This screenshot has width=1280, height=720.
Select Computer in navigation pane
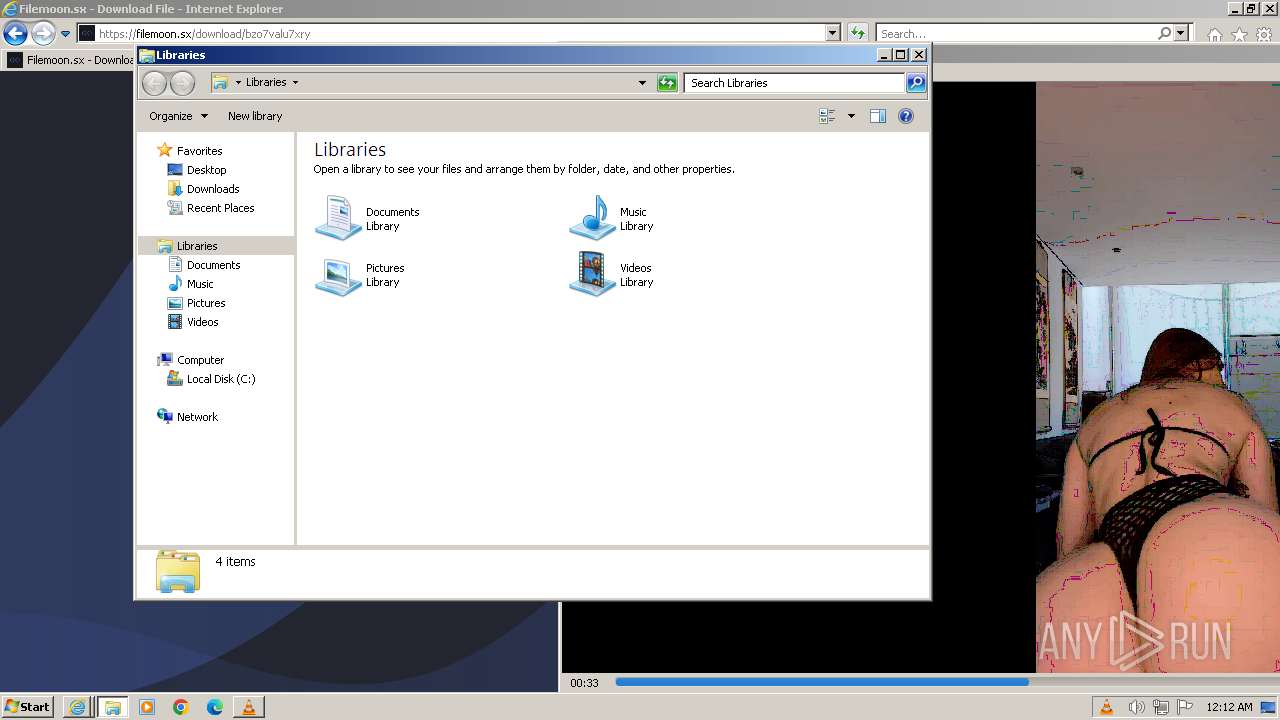(200, 360)
